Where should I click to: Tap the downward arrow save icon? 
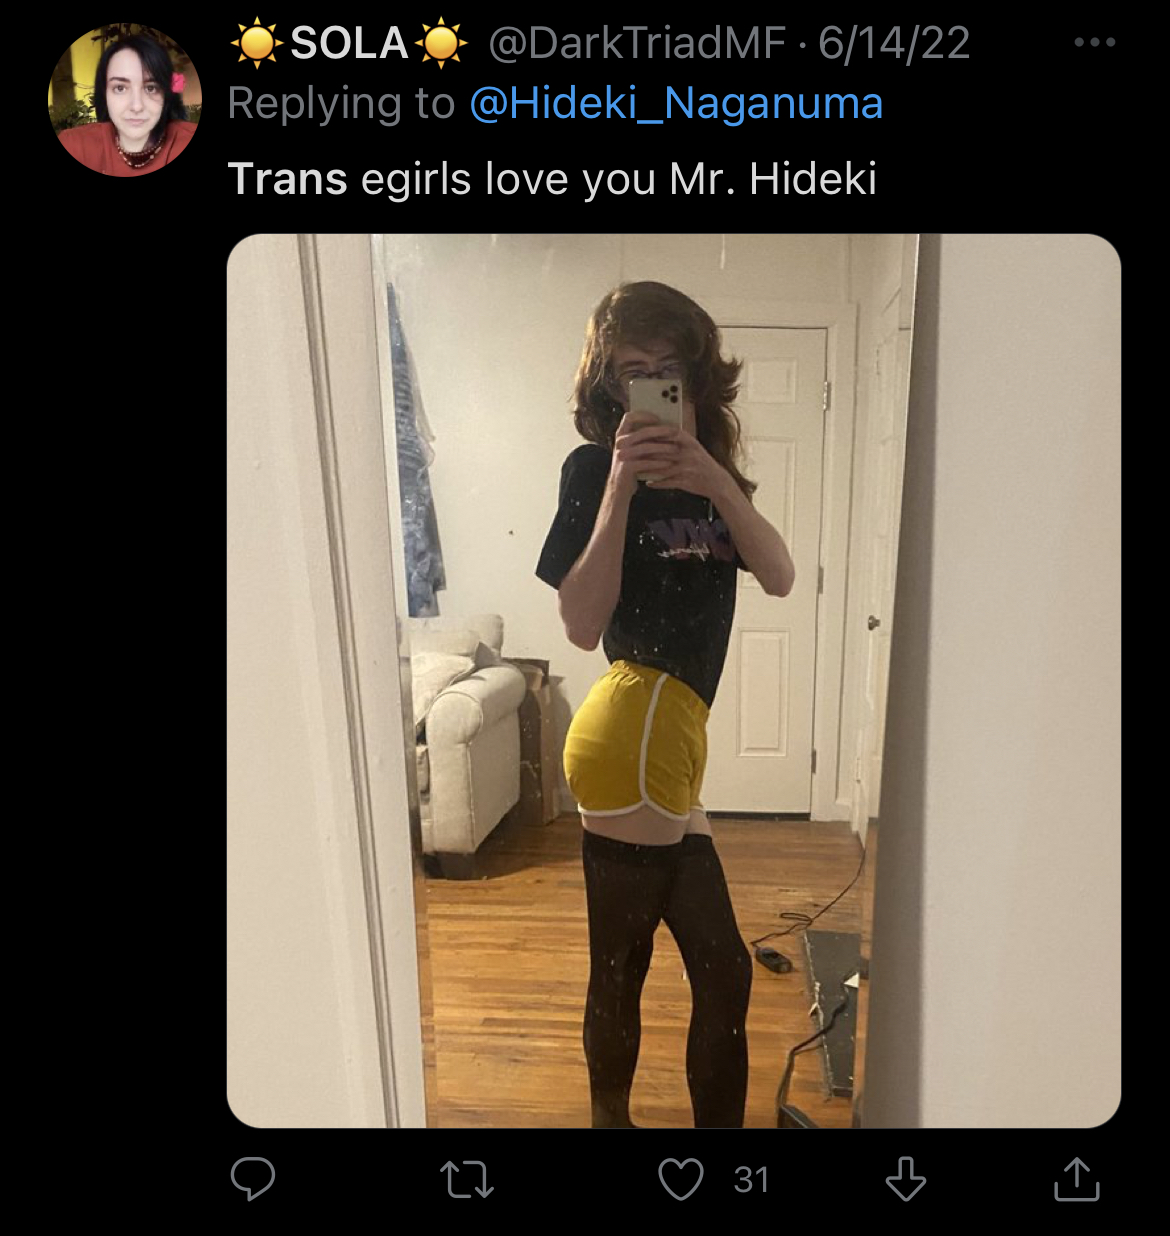tap(906, 1179)
